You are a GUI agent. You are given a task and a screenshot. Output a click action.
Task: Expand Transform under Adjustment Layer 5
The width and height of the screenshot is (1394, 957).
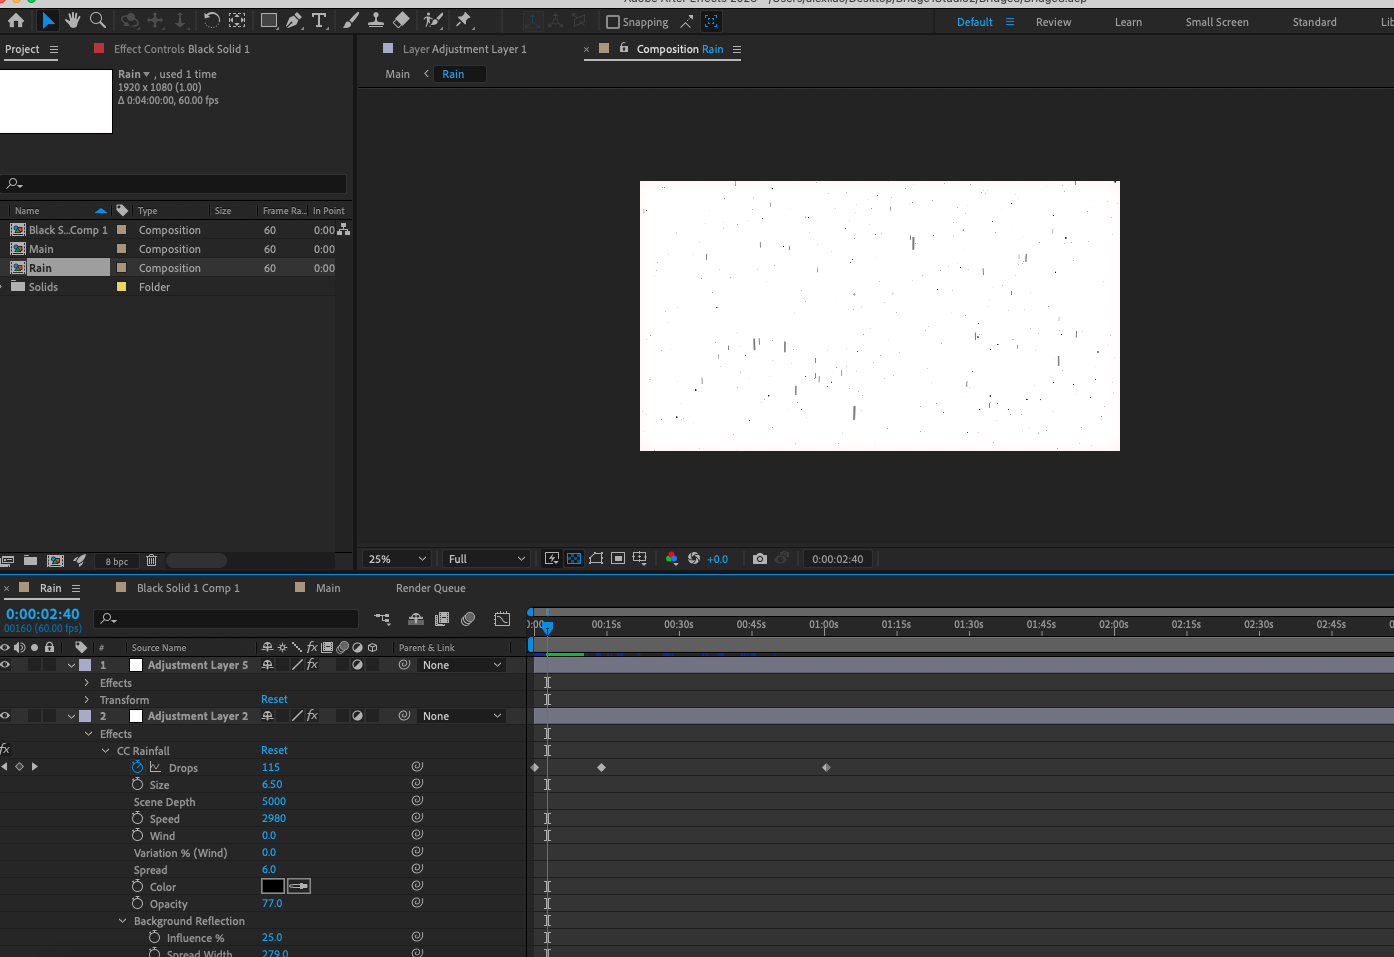click(87, 700)
